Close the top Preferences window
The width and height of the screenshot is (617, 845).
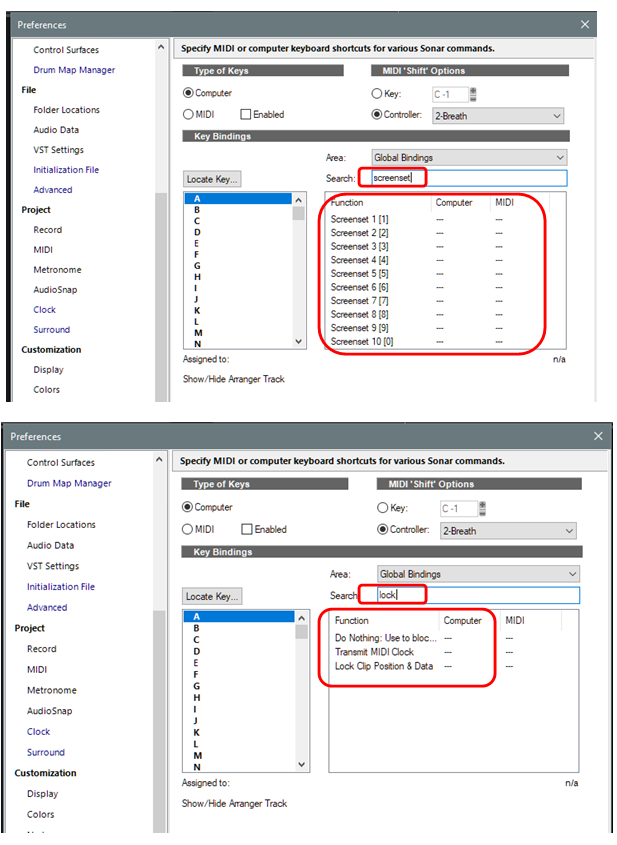tap(585, 25)
